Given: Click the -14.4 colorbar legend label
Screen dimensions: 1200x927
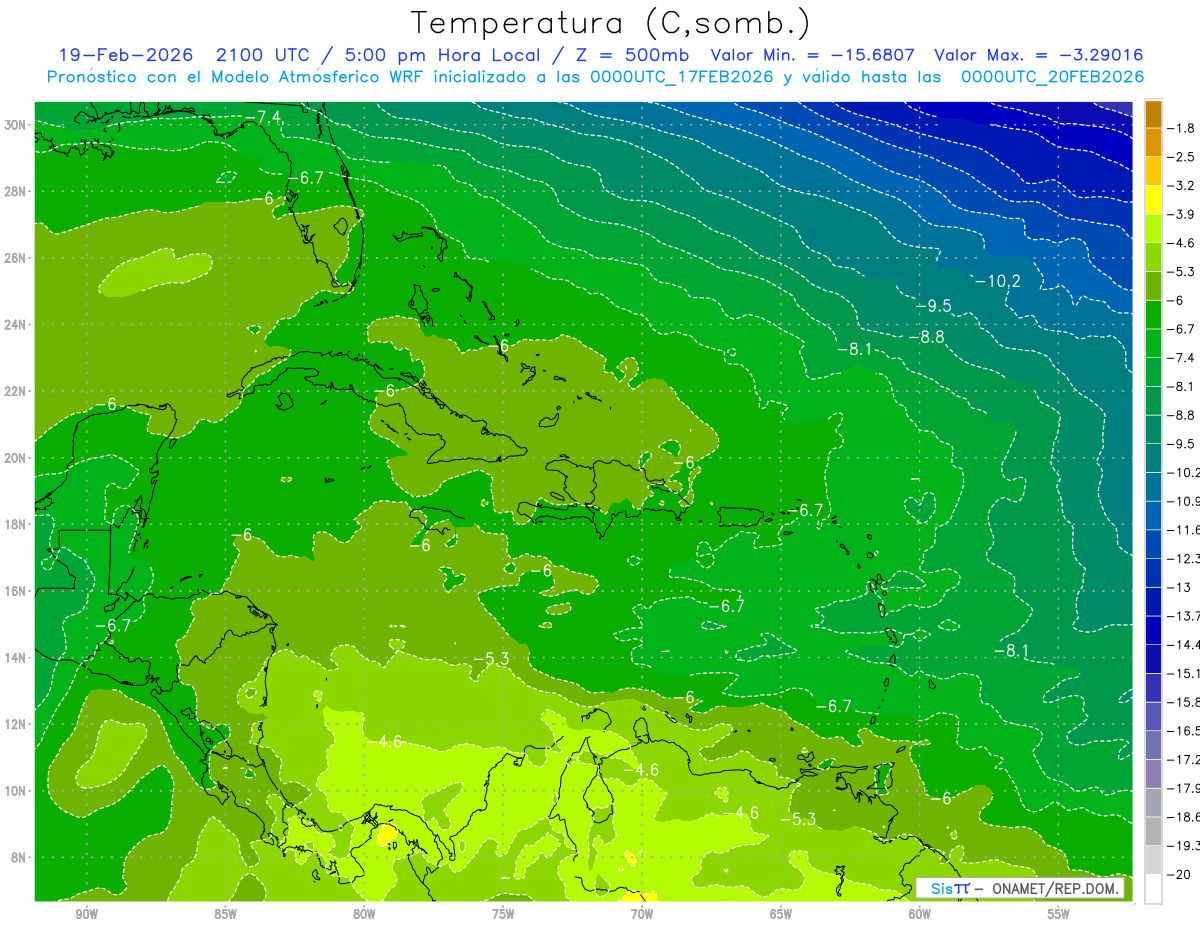Looking at the screenshot, I should (1182, 644).
